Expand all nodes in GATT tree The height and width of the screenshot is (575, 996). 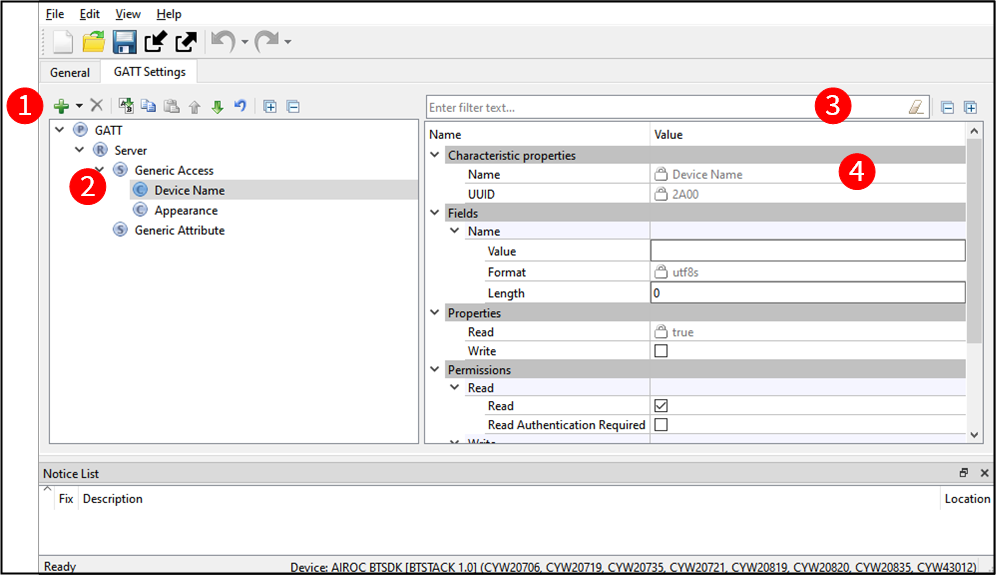[270, 106]
